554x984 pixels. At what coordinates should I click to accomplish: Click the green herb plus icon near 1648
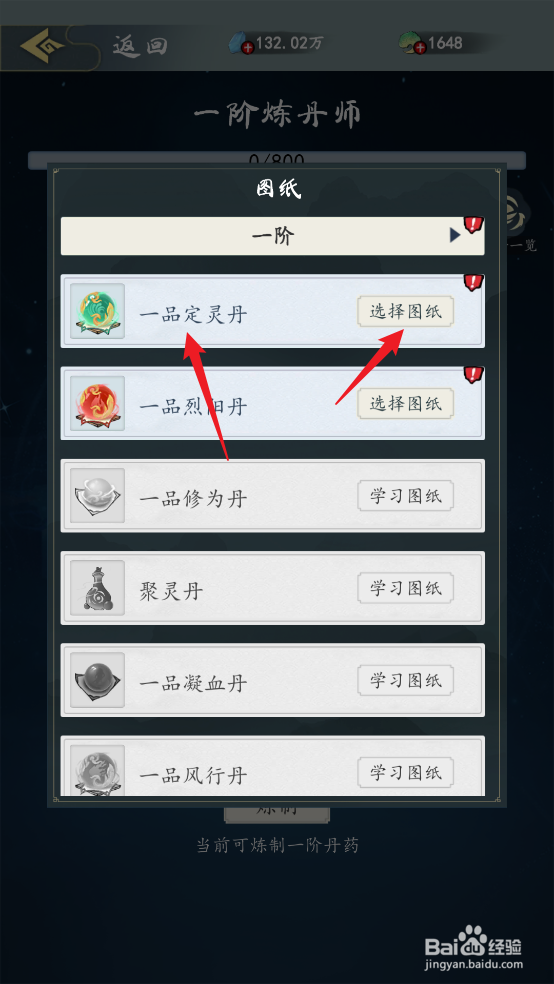click(x=420, y=49)
